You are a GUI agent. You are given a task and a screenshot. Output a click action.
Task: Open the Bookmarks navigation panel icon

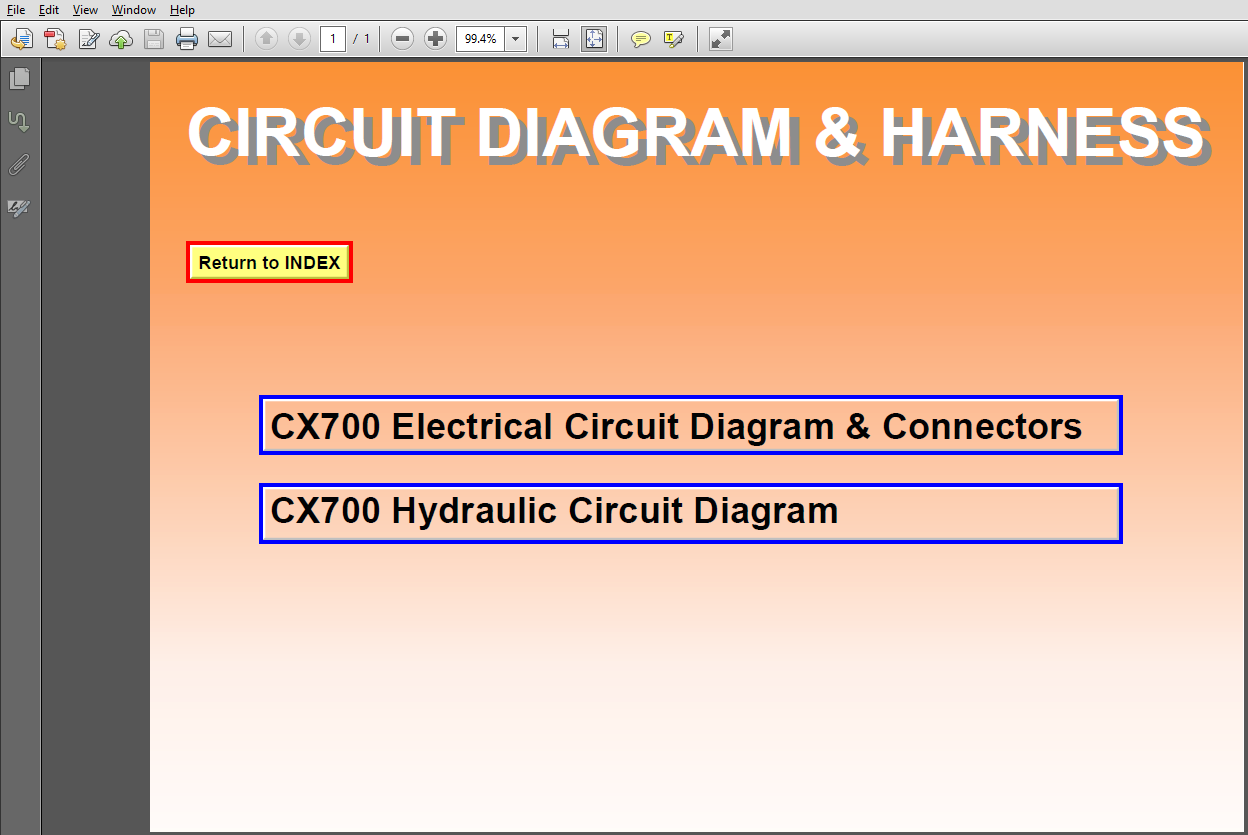point(19,122)
